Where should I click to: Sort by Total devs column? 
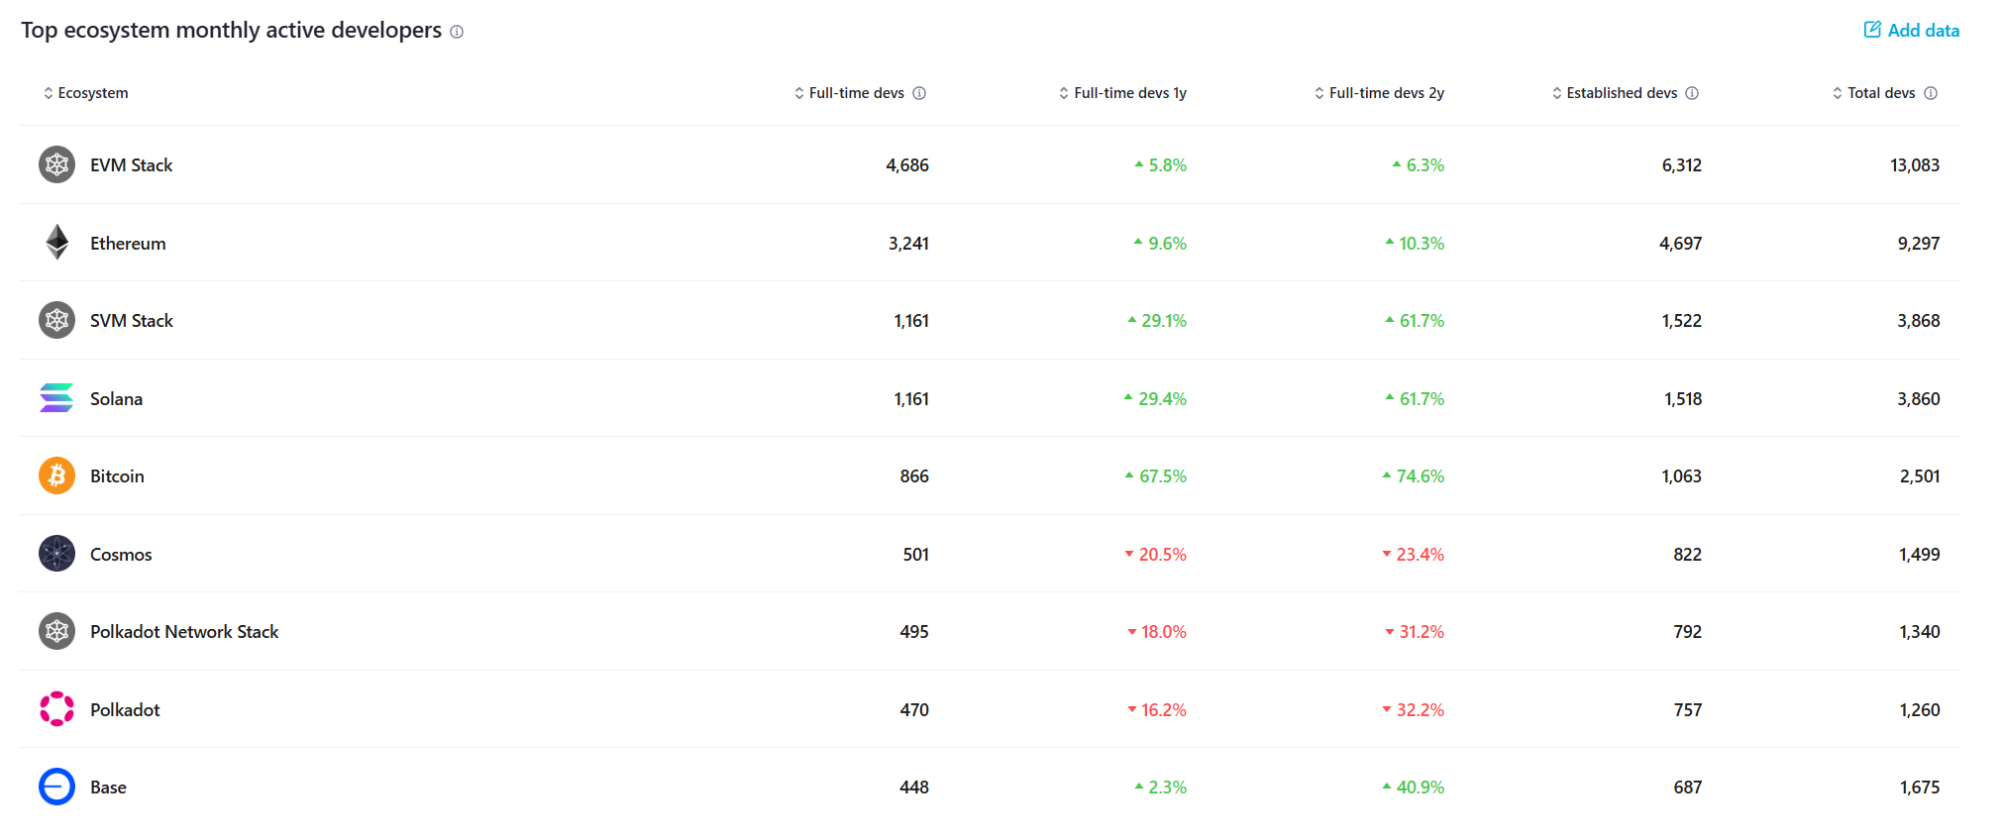coord(1874,93)
